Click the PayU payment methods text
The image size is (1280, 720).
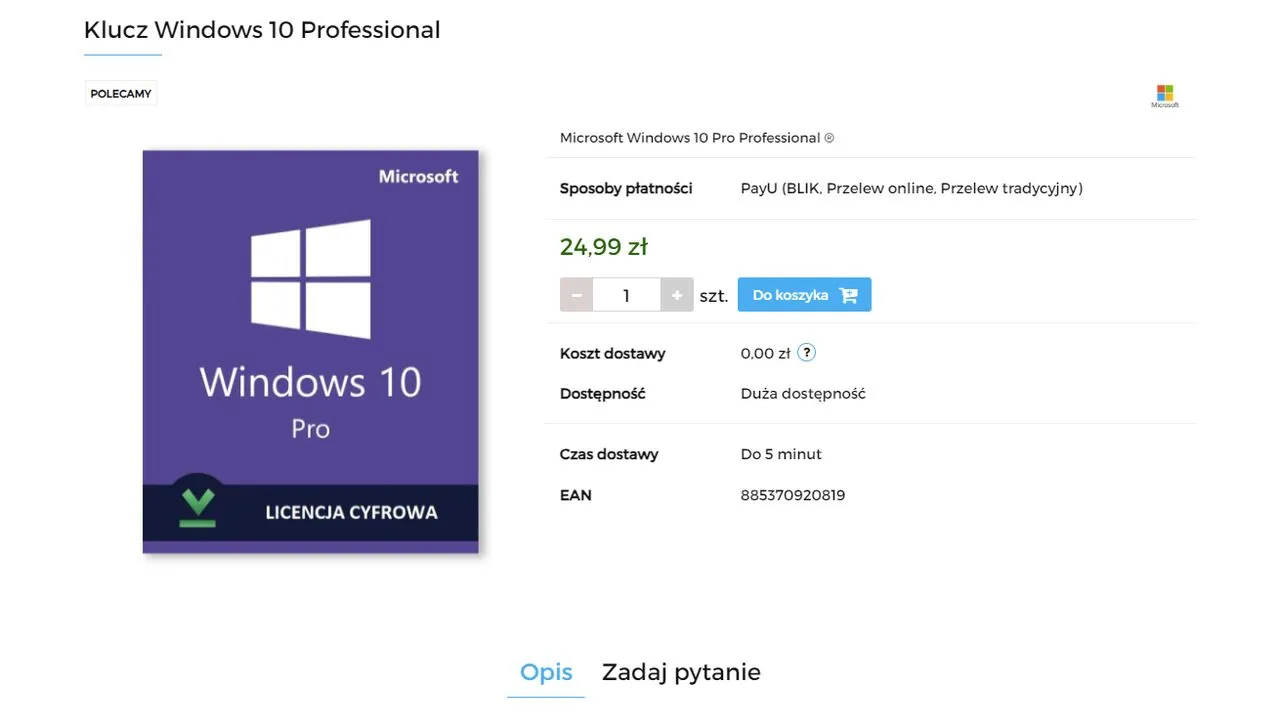click(x=911, y=188)
